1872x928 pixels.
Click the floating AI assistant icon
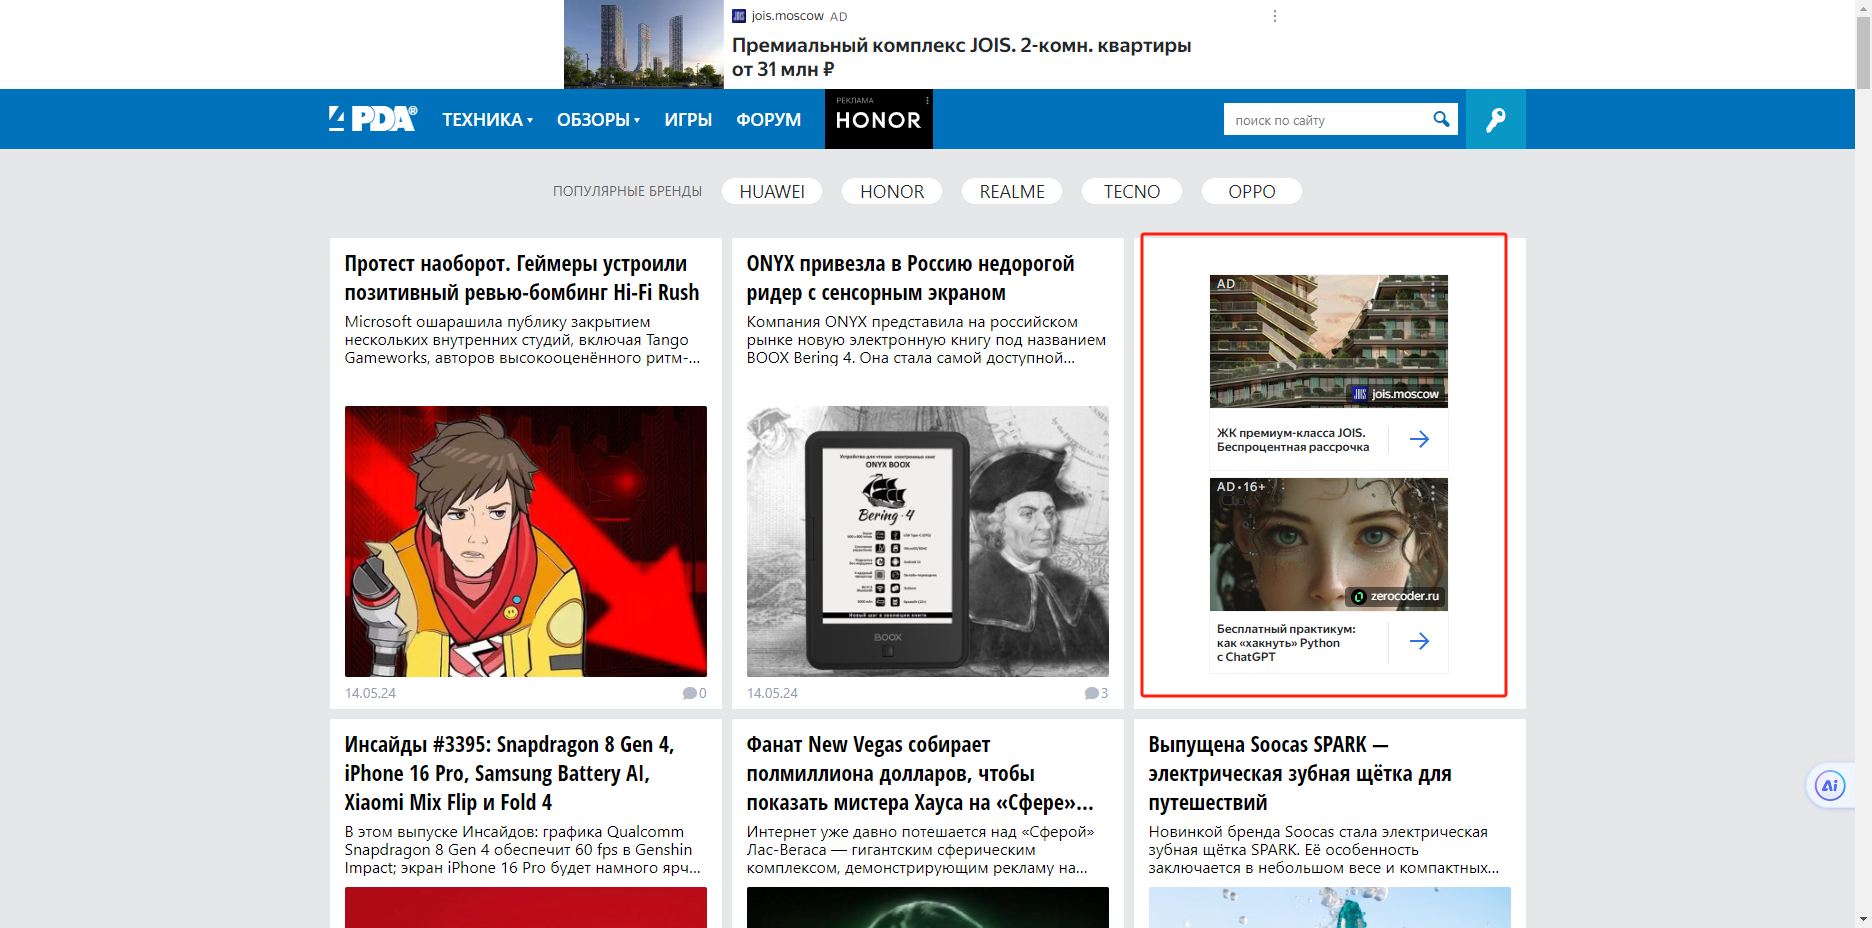click(1829, 786)
